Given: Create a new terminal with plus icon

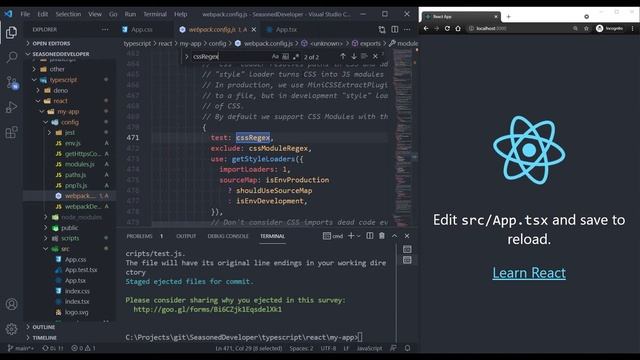Looking at the screenshot, I should pos(351,236).
